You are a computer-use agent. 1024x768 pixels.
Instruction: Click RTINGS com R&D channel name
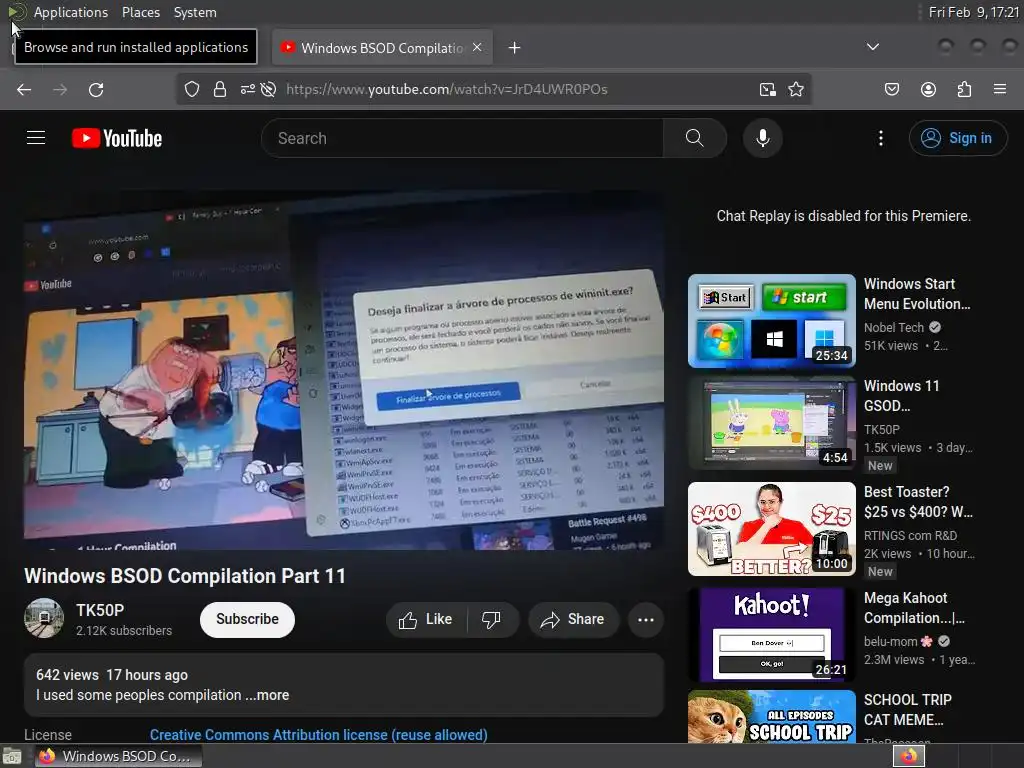pyautogui.click(x=910, y=536)
